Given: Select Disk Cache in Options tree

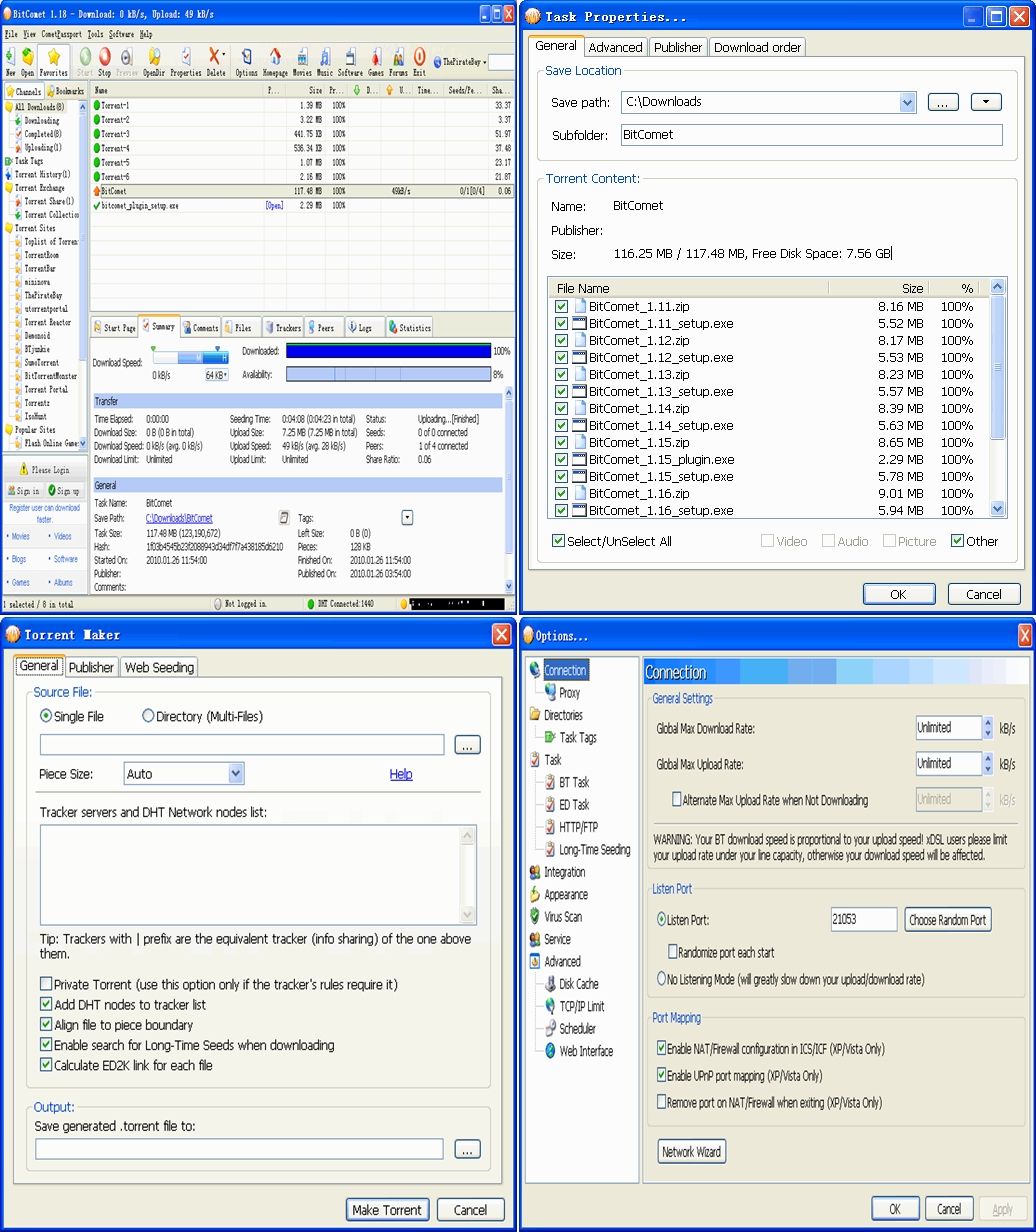Looking at the screenshot, I should tap(570, 984).
